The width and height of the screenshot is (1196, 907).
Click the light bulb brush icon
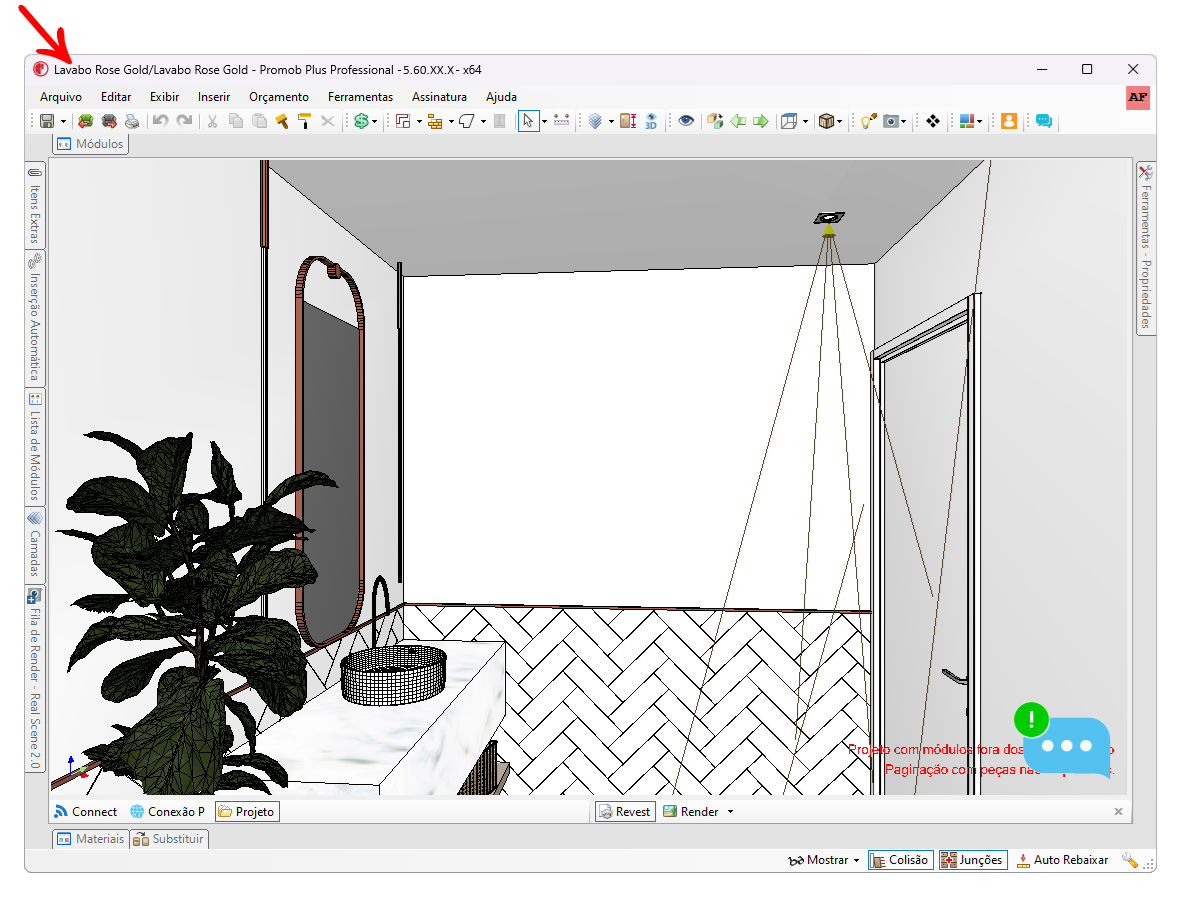(x=868, y=121)
